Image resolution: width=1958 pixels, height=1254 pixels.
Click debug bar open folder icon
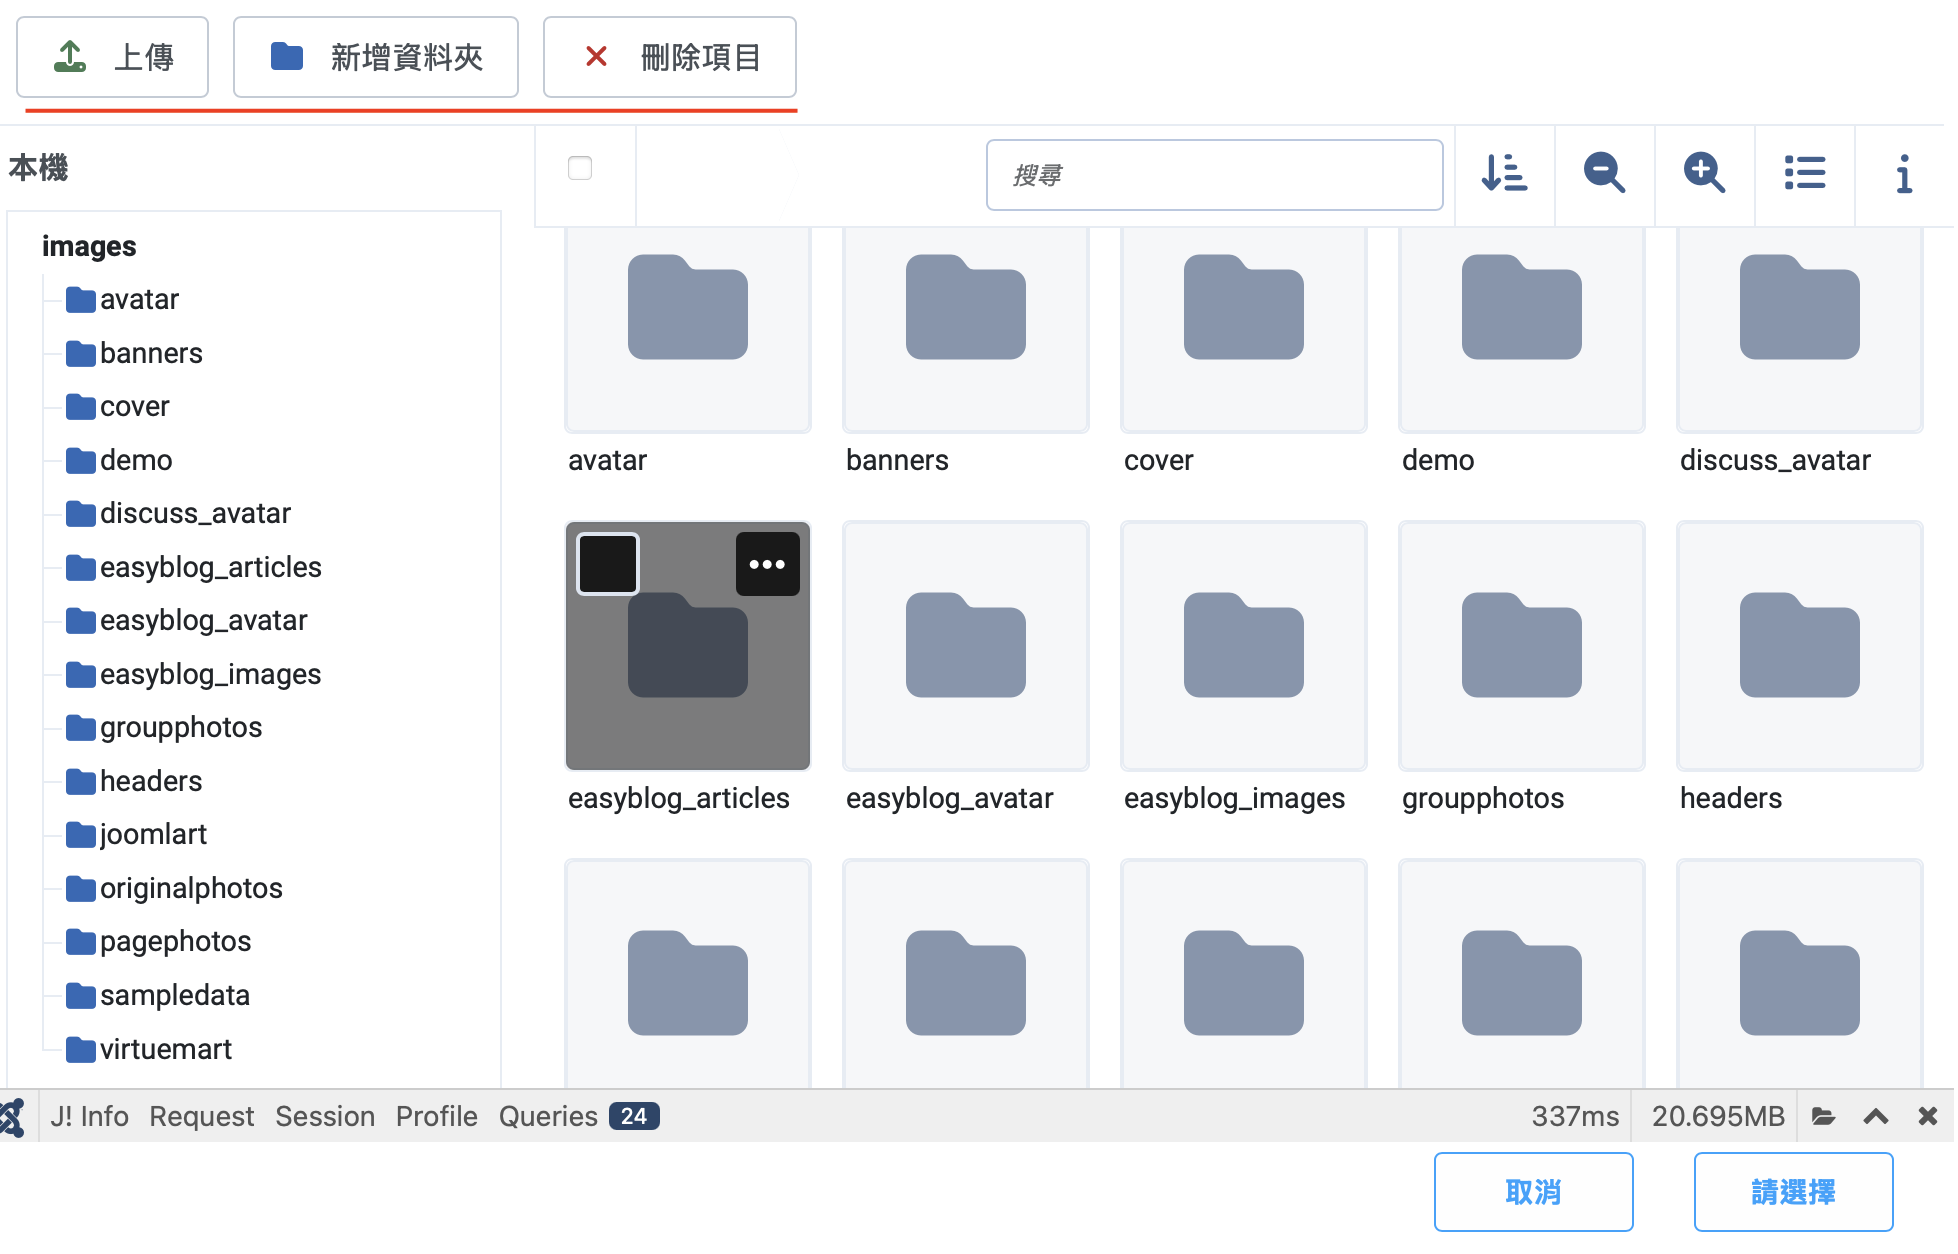click(x=1823, y=1117)
